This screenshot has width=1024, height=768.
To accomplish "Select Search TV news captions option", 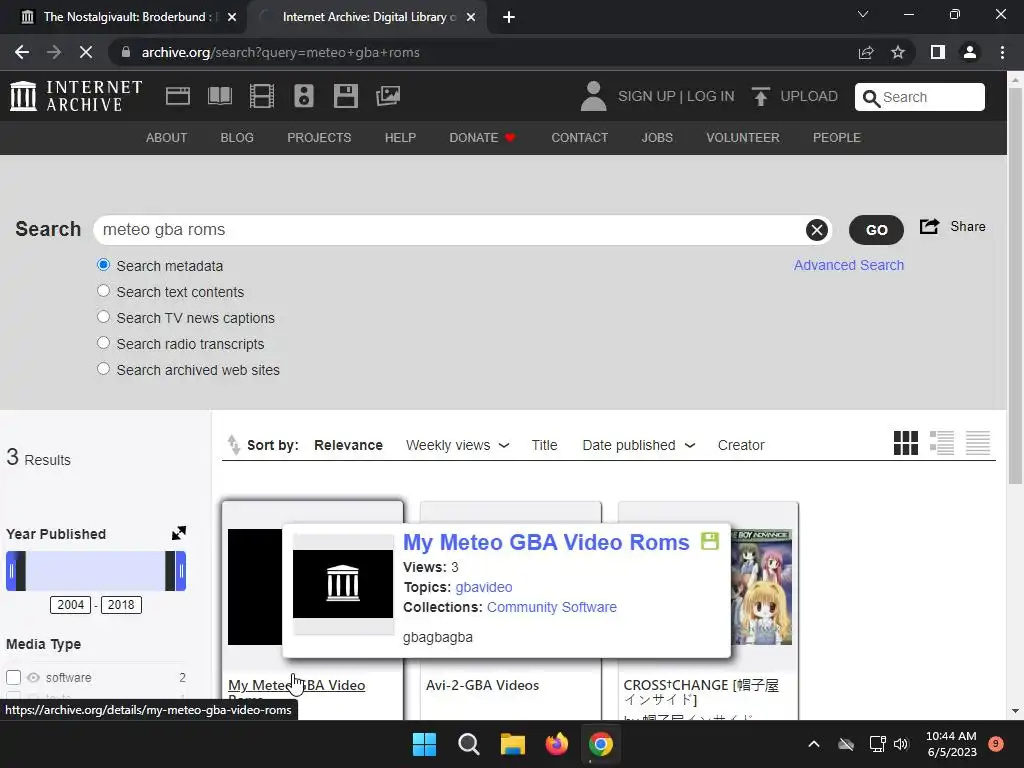I will click(x=103, y=317).
